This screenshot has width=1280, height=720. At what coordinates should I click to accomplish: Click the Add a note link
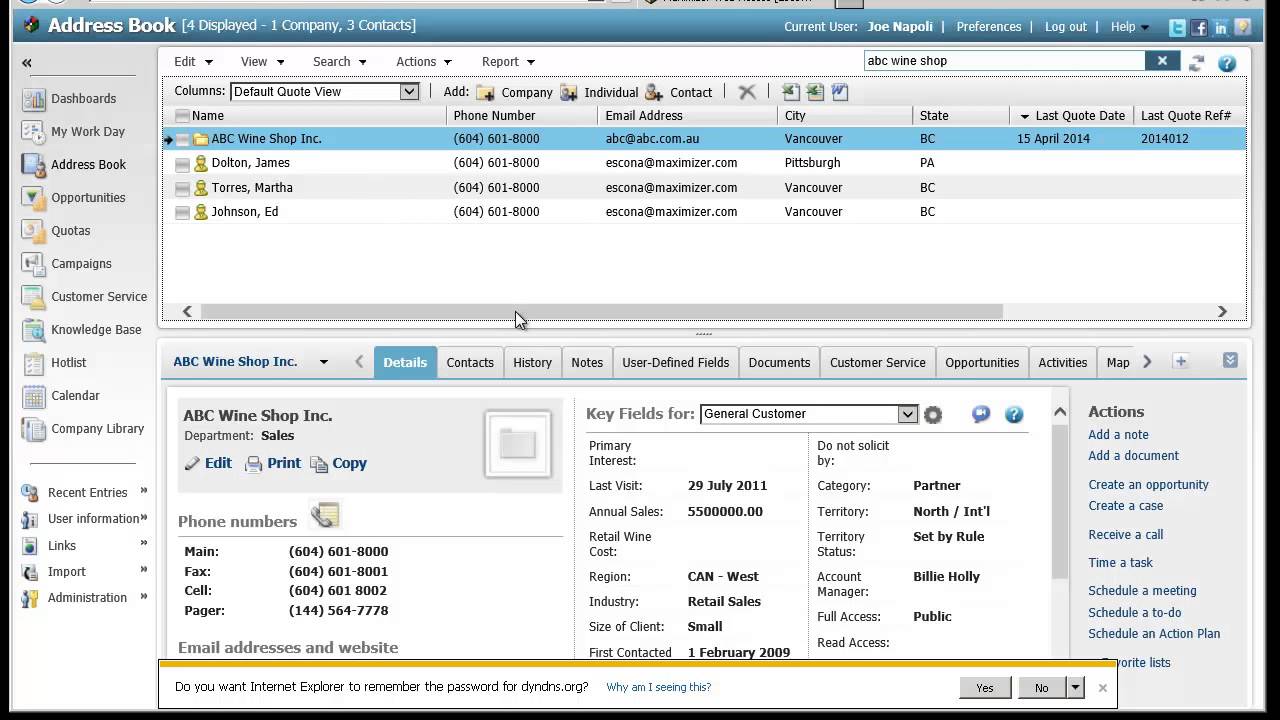(x=1118, y=434)
